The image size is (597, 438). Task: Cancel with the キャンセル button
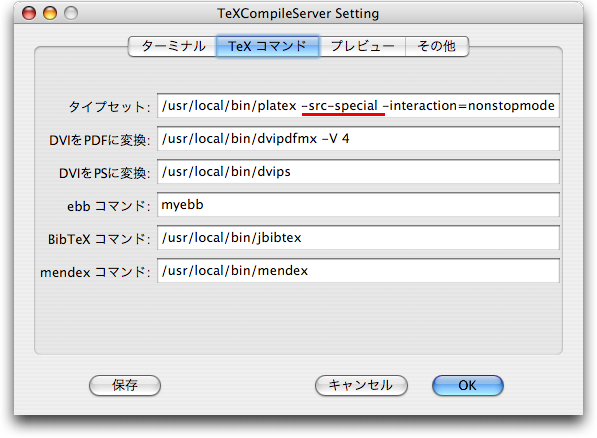[x=361, y=385]
